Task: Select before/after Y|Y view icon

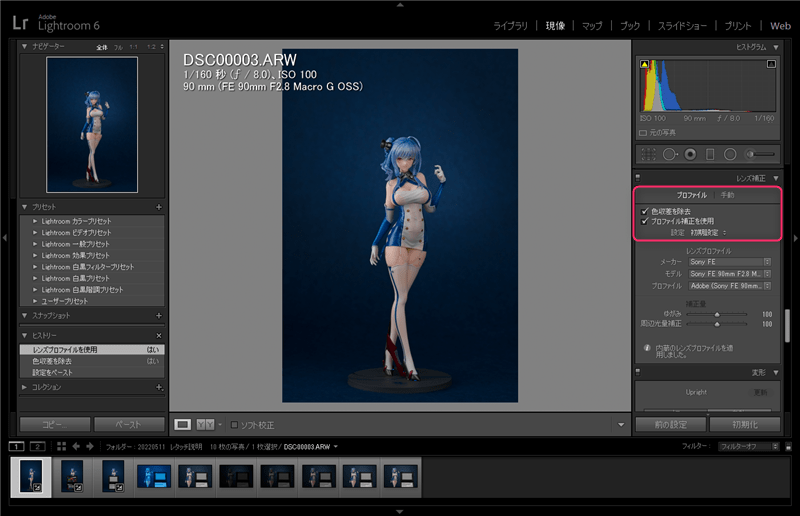Action: (206, 425)
